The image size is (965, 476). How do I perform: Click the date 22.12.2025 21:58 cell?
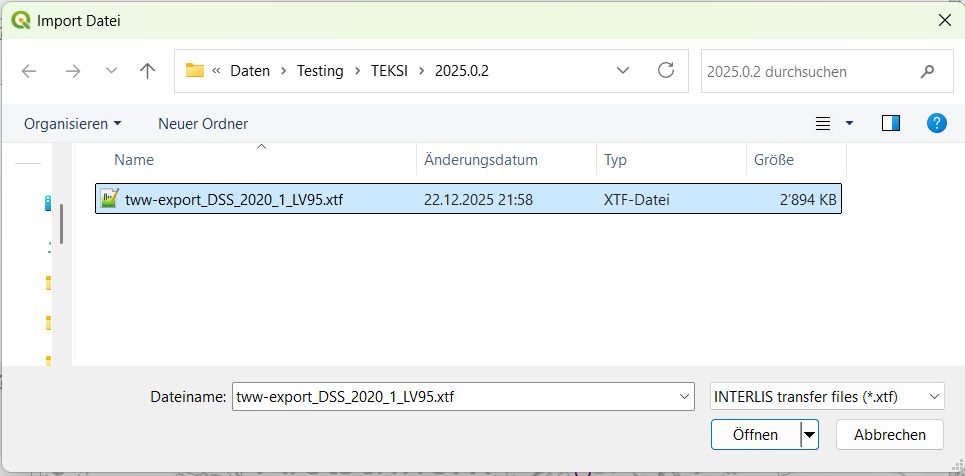[478, 200]
